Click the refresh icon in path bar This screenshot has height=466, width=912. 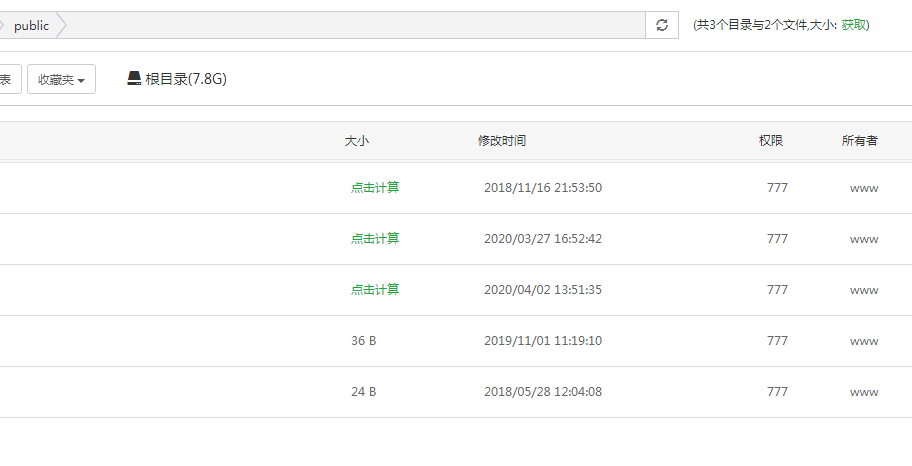tap(661, 26)
